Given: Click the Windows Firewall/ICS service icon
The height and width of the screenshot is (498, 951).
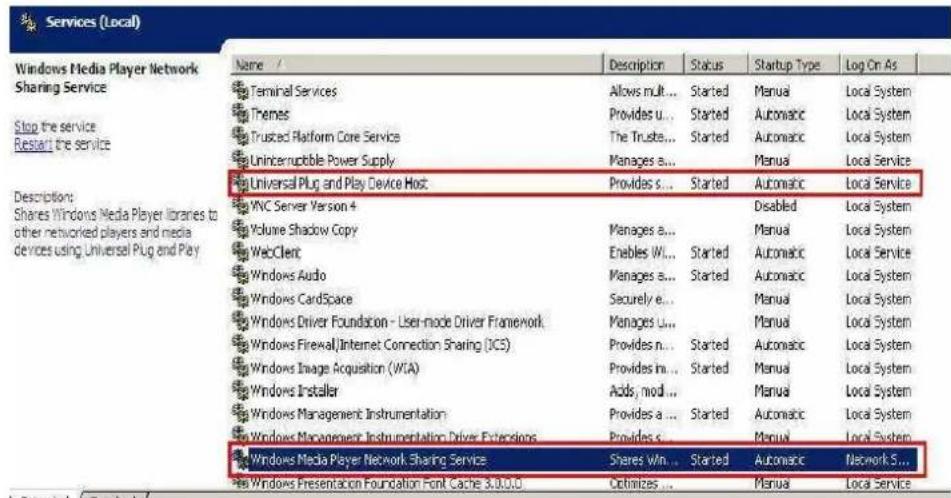Looking at the screenshot, I should [241, 345].
